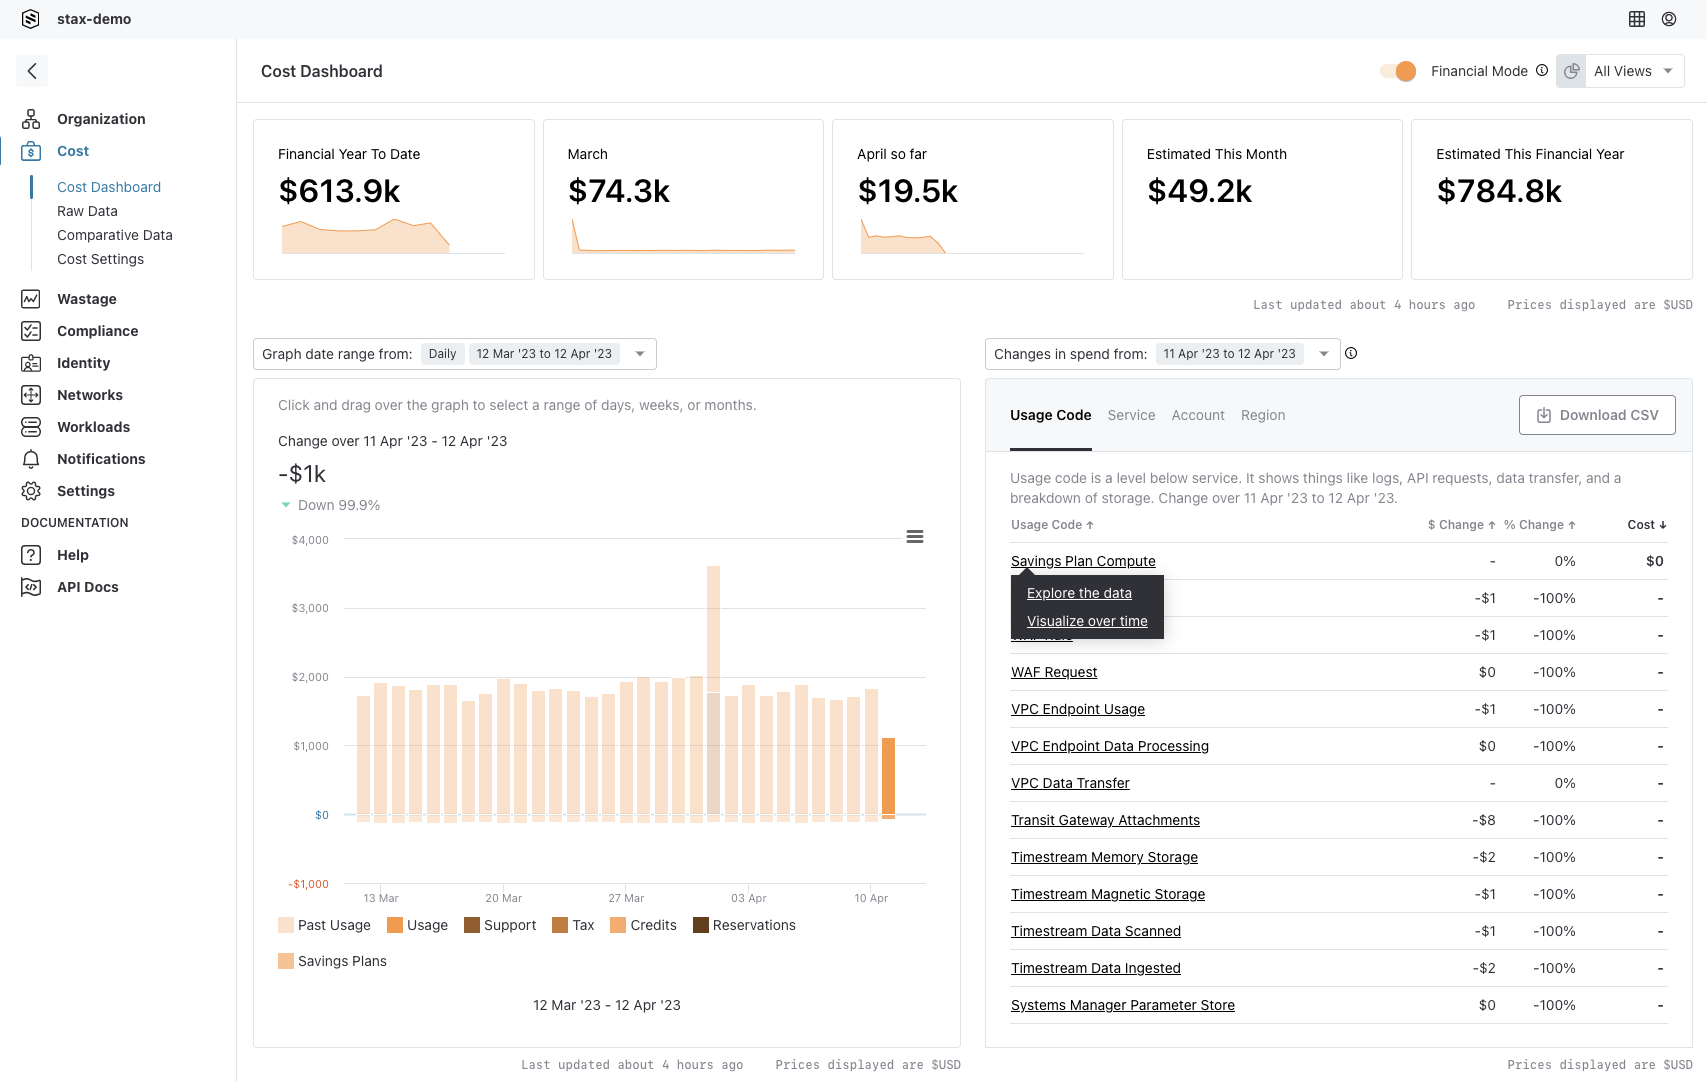
Task: Open Timestream Memory Storage link
Action: point(1104,857)
